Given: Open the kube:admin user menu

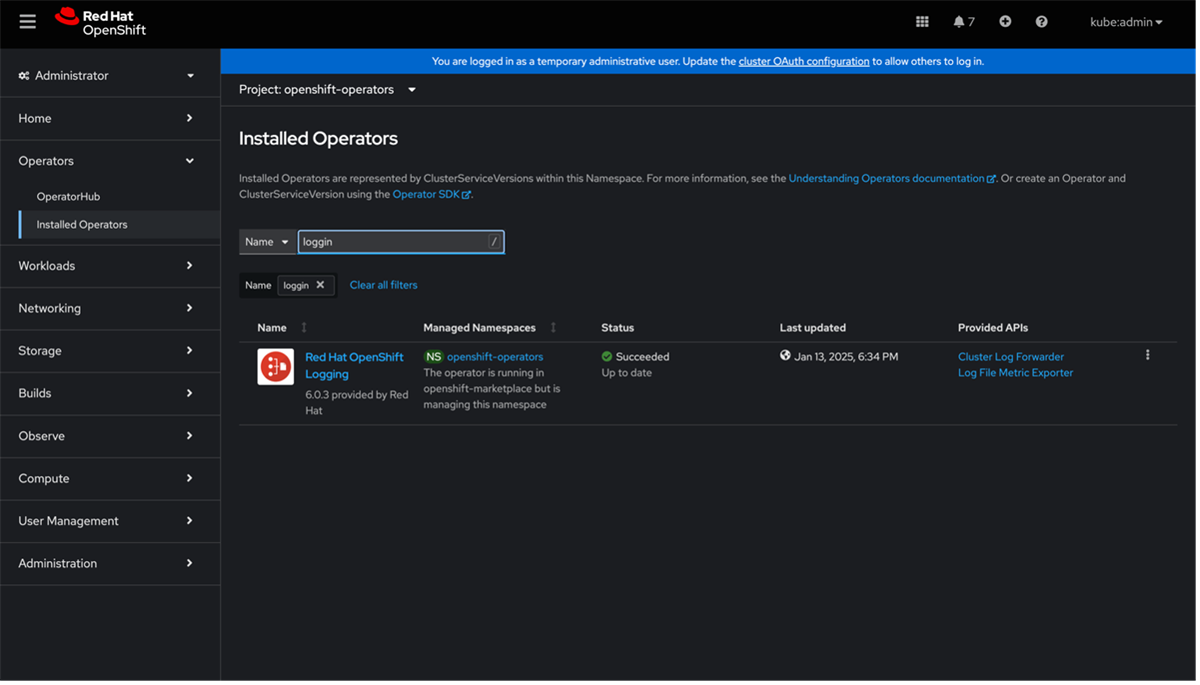Looking at the screenshot, I should click(1125, 20).
